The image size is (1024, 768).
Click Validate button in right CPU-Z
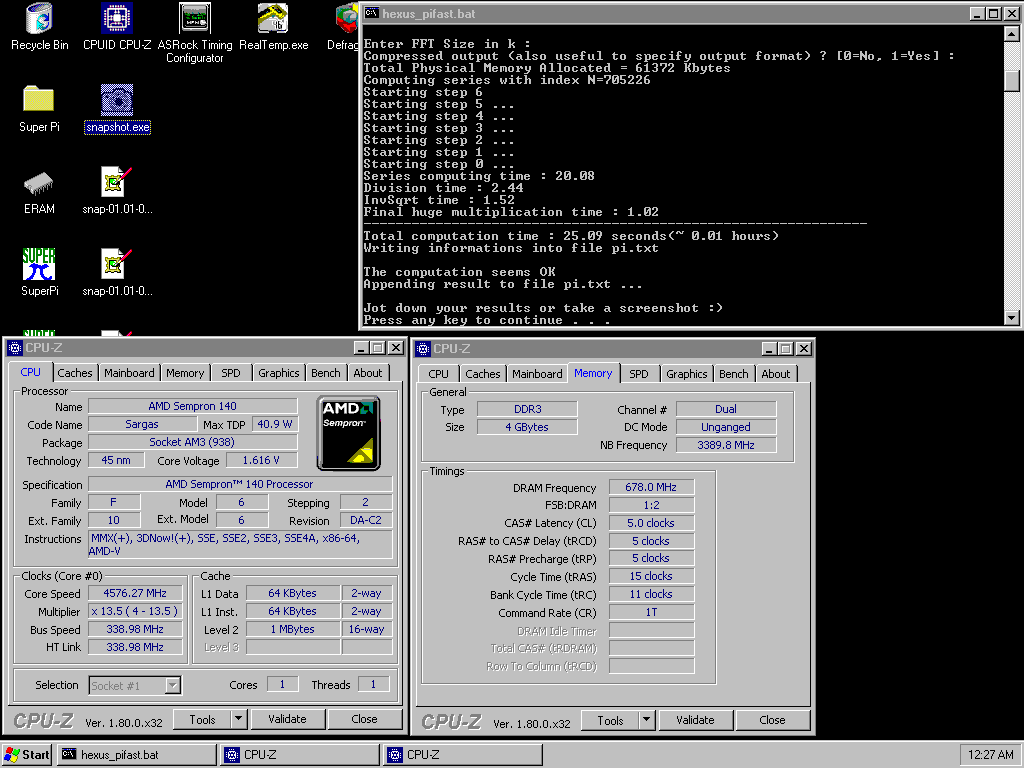(x=696, y=720)
